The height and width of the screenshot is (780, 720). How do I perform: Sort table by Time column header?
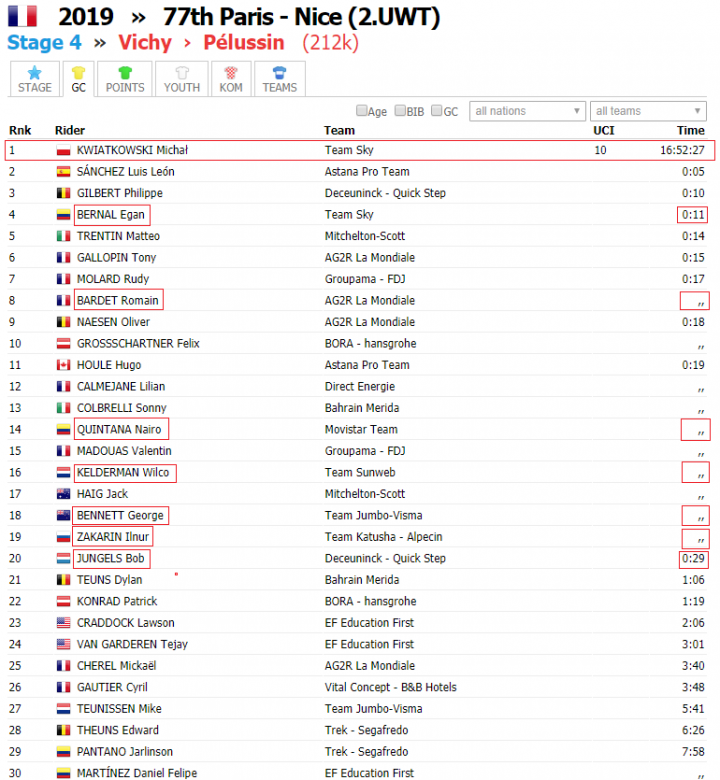tap(691, 130)
